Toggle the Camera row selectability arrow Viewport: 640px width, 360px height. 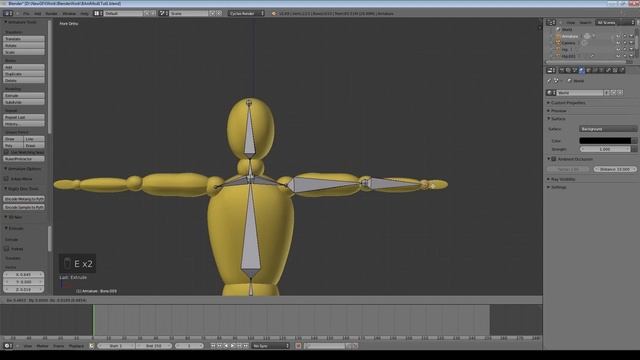pos(624,43)
